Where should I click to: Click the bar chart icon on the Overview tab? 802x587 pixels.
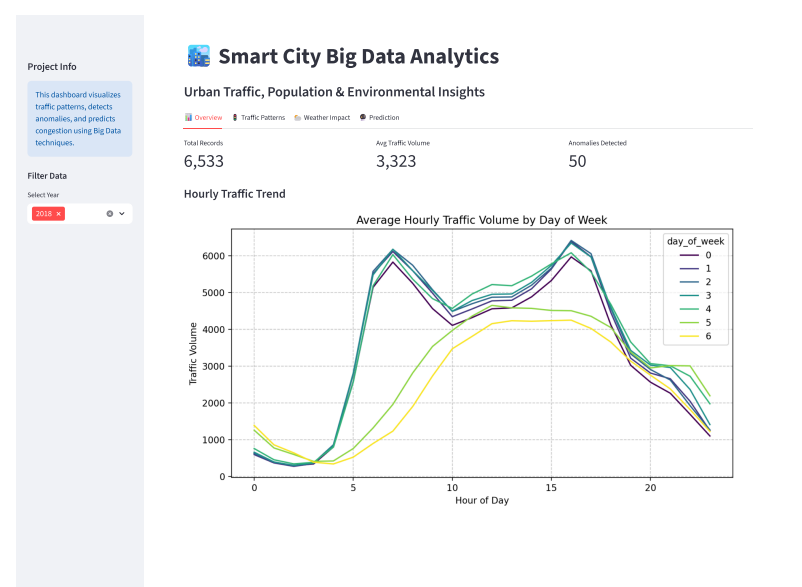click(x=189, y=117)
